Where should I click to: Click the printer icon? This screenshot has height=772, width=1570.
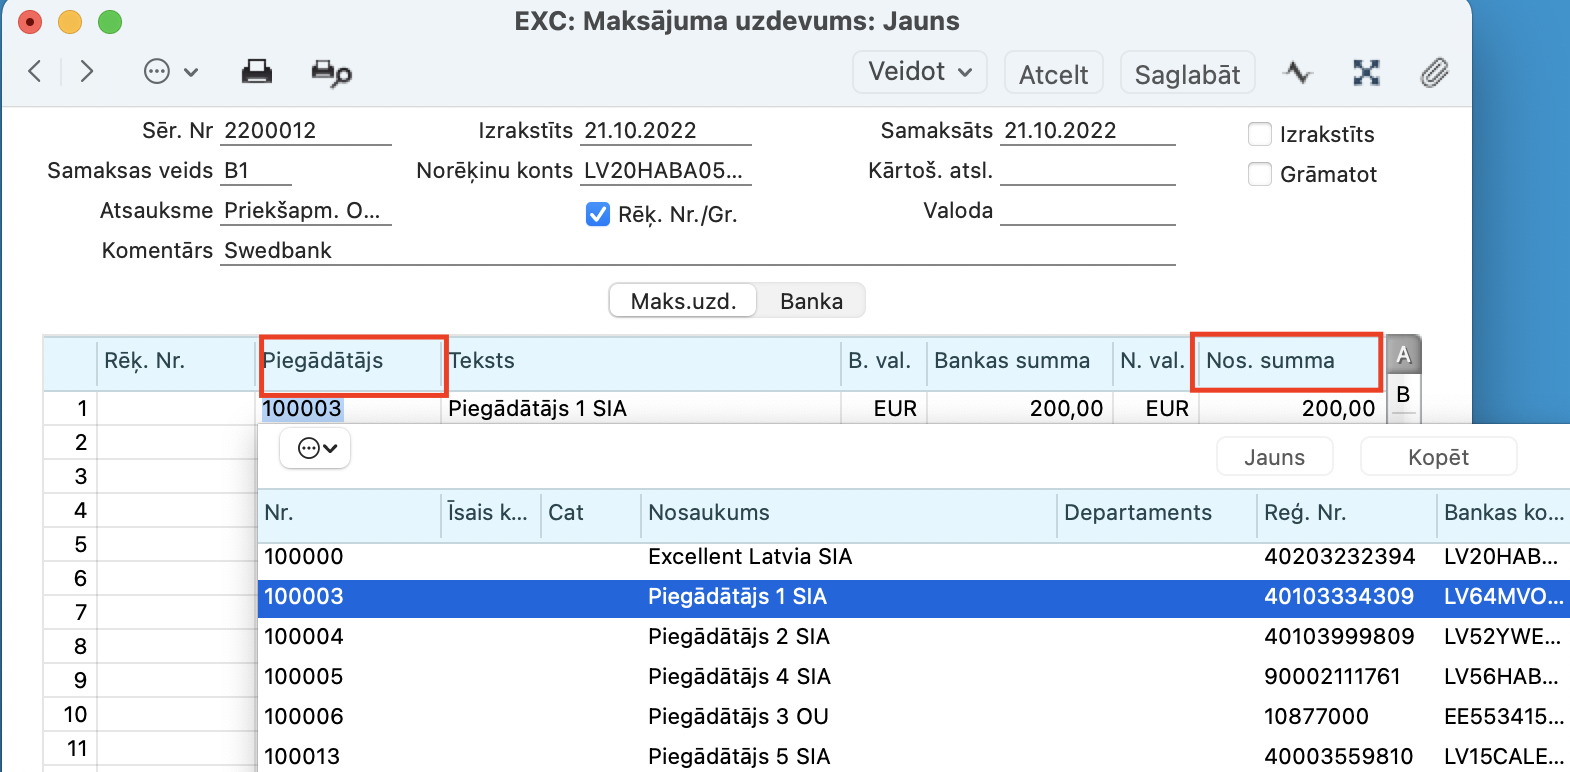pyautogui.click(x=257, y=72)
